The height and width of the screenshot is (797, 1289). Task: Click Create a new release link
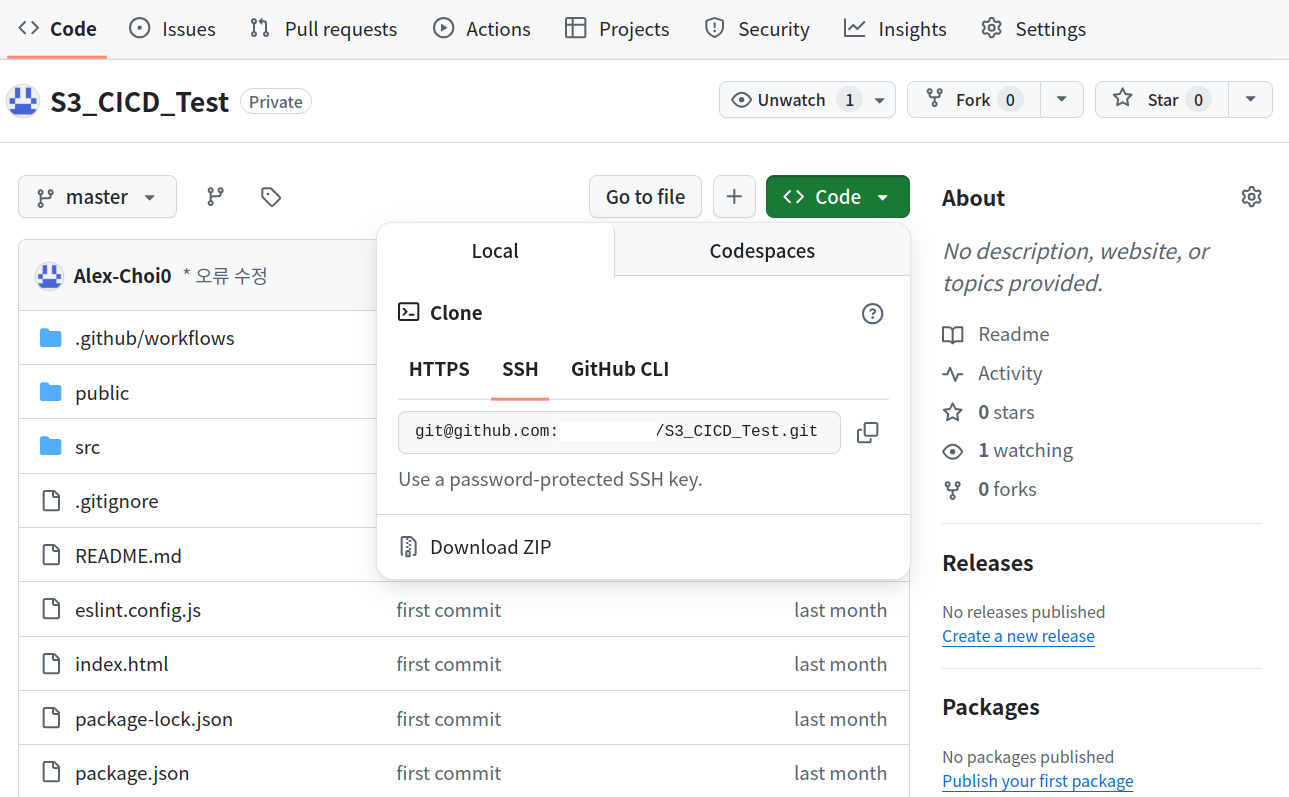[1018, 636]
